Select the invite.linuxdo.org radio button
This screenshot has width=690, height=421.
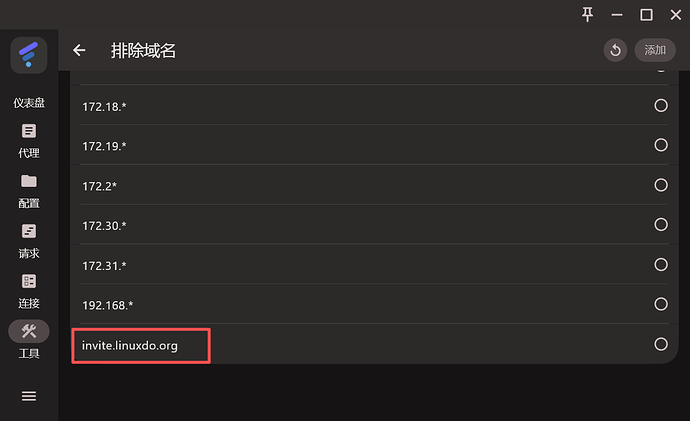click(x=661, y=344)
